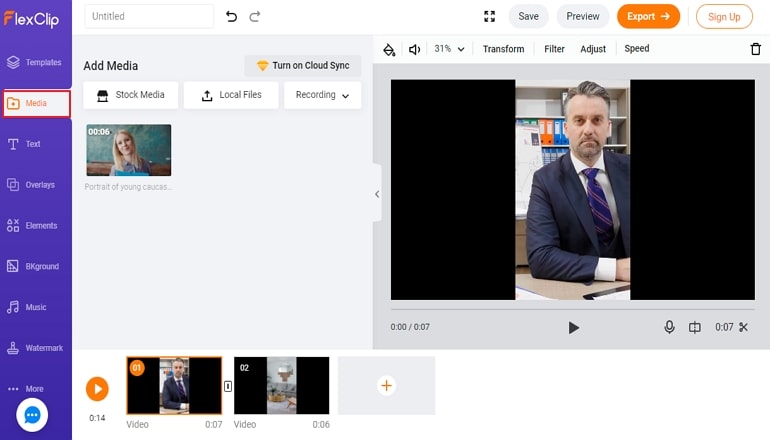Open the Transform options
Image resolution: width=770 pixels, height=440 pixels.
tap(503, 49)
